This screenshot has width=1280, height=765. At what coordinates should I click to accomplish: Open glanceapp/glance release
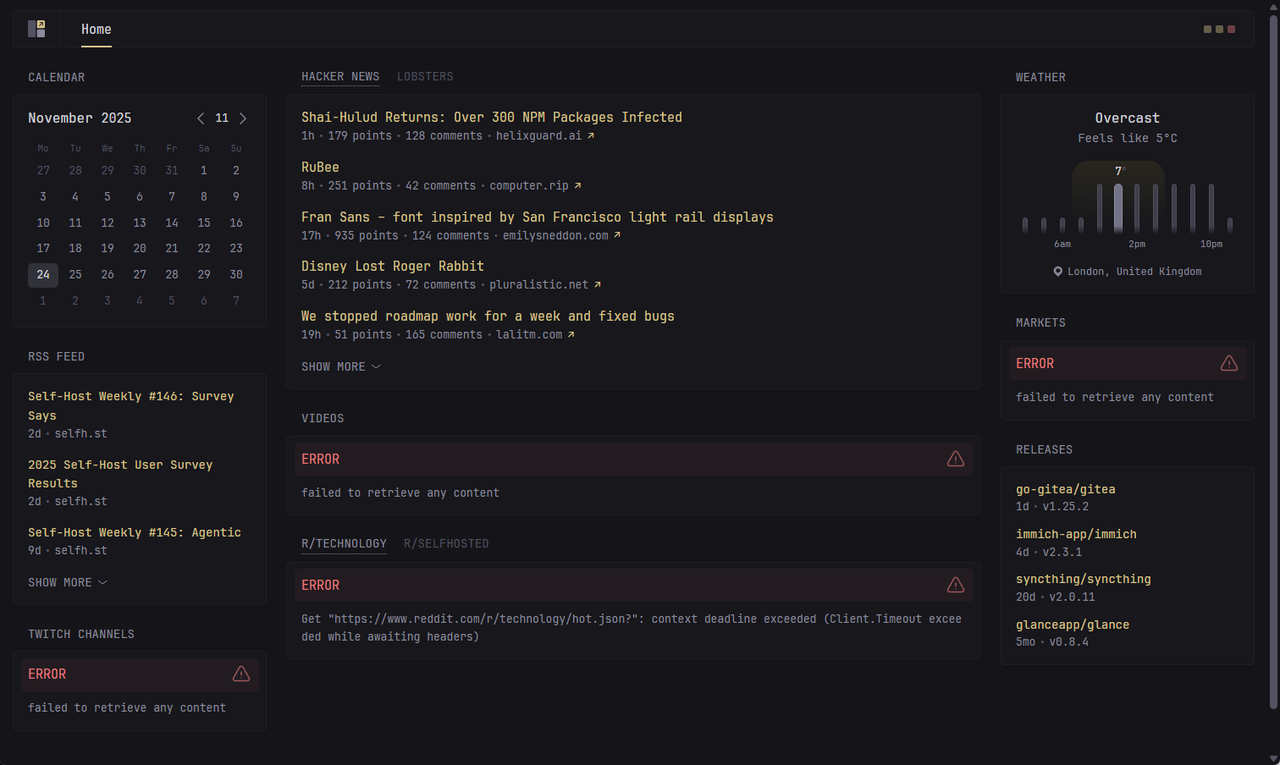tap(1072, 625)
